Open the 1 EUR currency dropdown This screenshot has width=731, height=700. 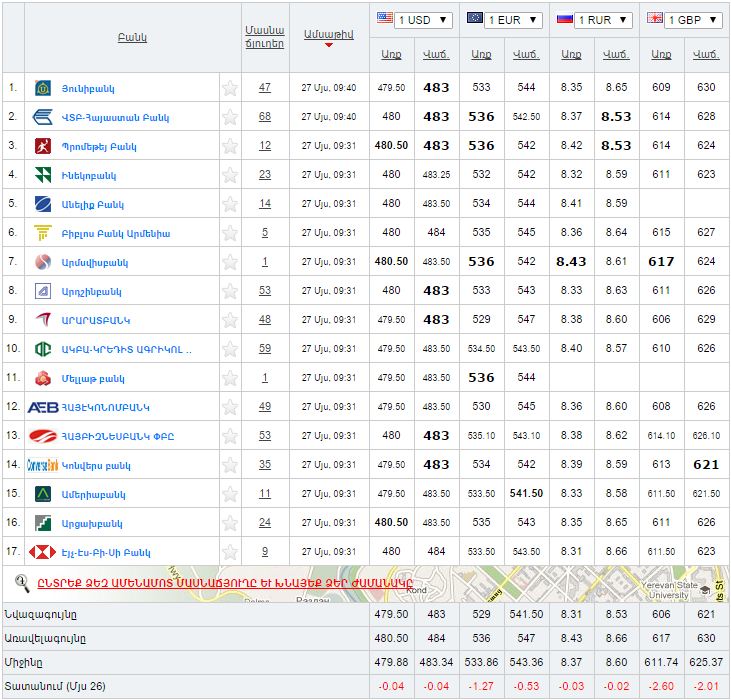[514, 20]
